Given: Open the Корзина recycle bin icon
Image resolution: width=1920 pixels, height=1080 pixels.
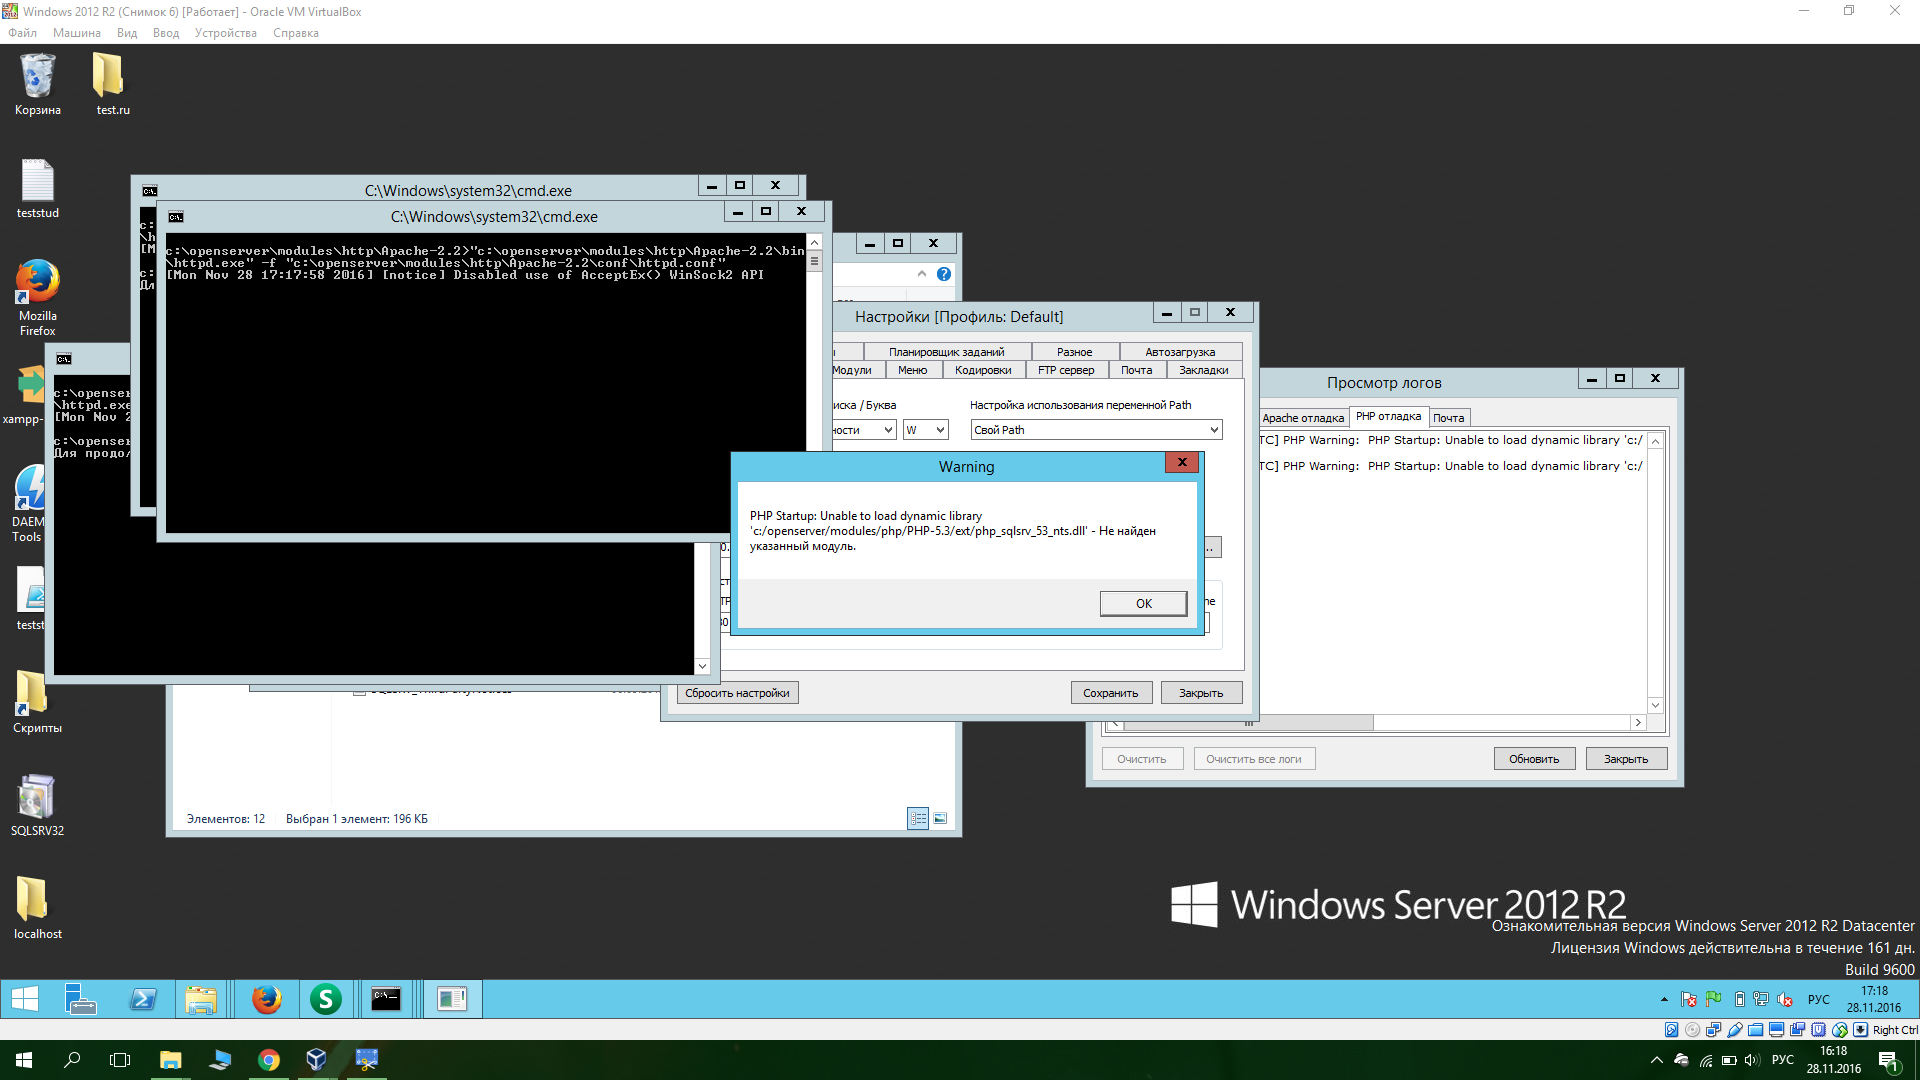Looking at the screenshot, I should pos(37,78).
